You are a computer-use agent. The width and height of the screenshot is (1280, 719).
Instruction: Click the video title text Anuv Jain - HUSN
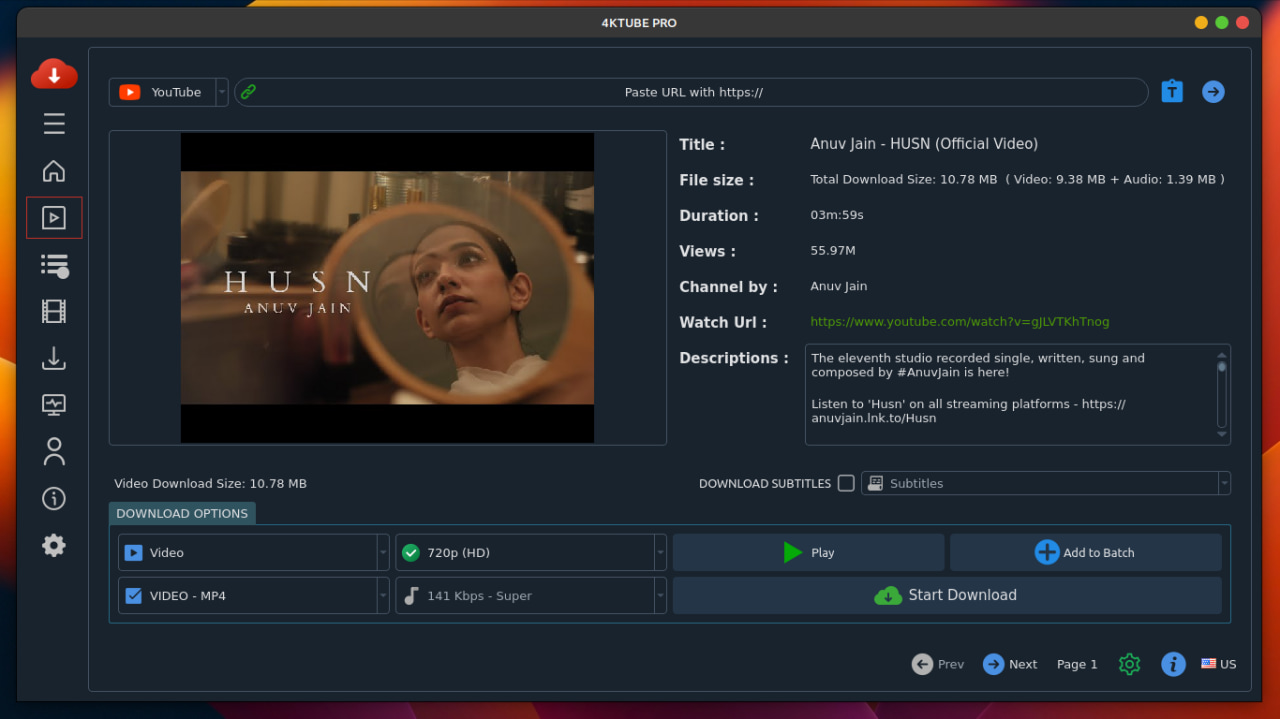pos(924,144)
